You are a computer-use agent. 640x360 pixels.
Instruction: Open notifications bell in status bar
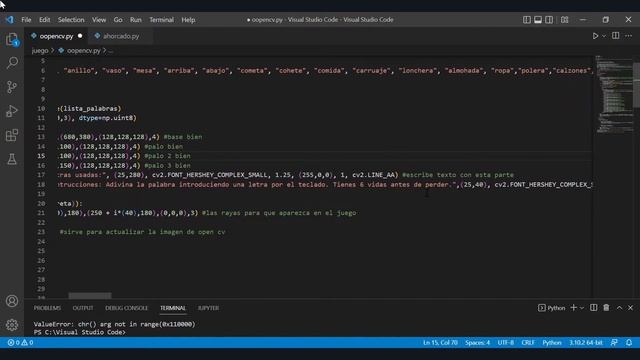629,342
